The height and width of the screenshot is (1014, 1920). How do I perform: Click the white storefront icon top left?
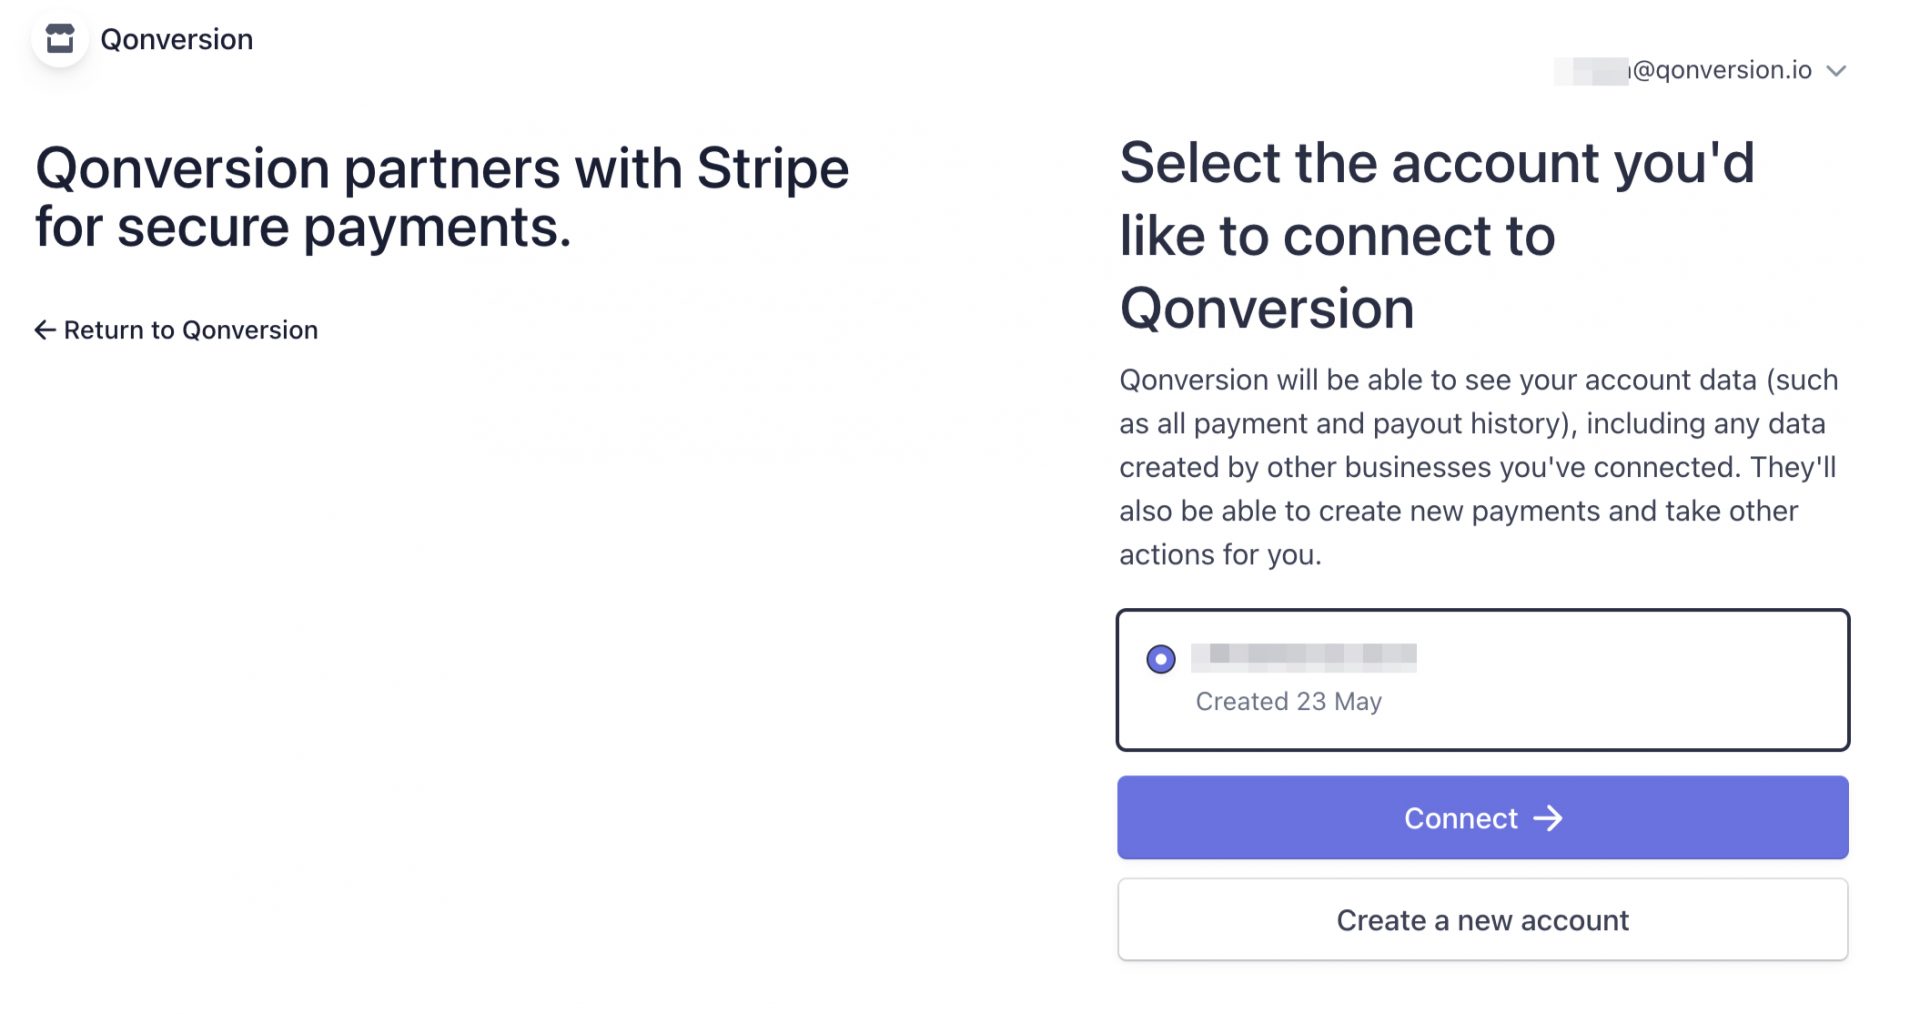[x=60, y=39]
